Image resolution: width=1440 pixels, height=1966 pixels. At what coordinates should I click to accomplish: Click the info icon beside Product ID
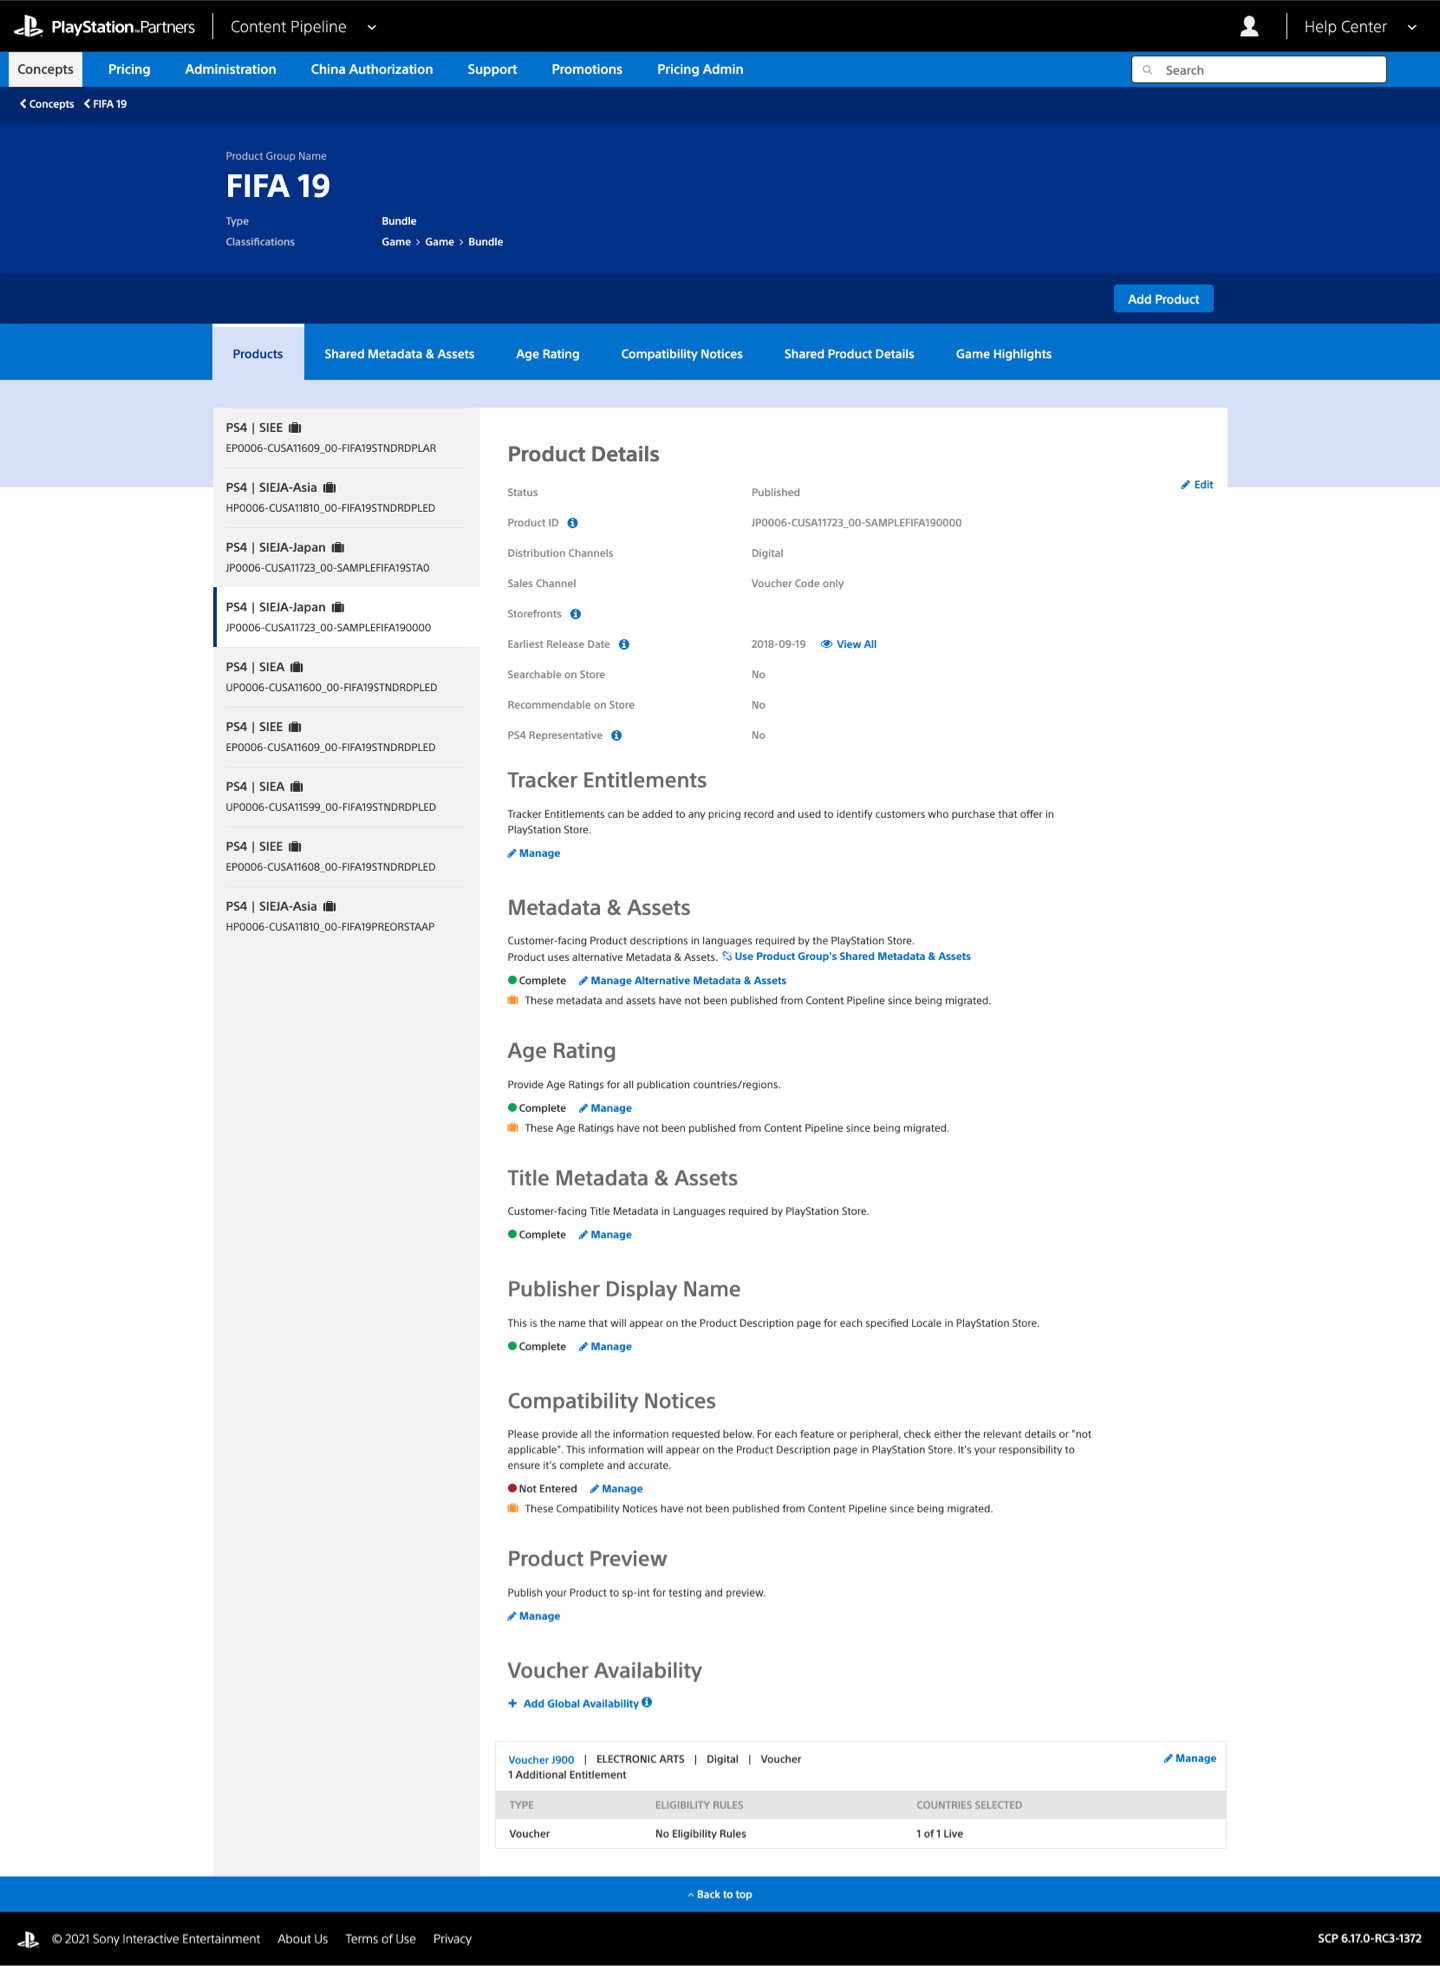click(x=573, y=523)
